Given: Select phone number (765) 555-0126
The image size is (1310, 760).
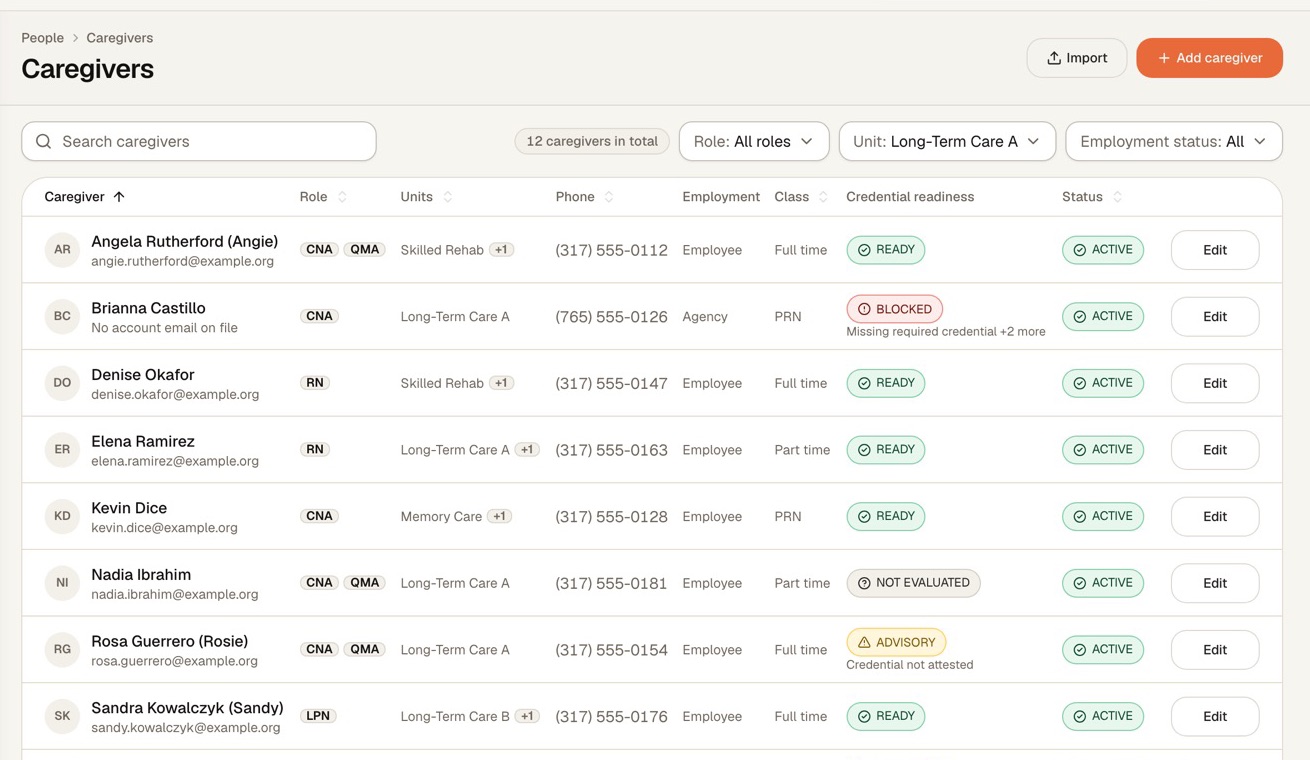Looking at the screenshot, I should (x=611, y=317).
